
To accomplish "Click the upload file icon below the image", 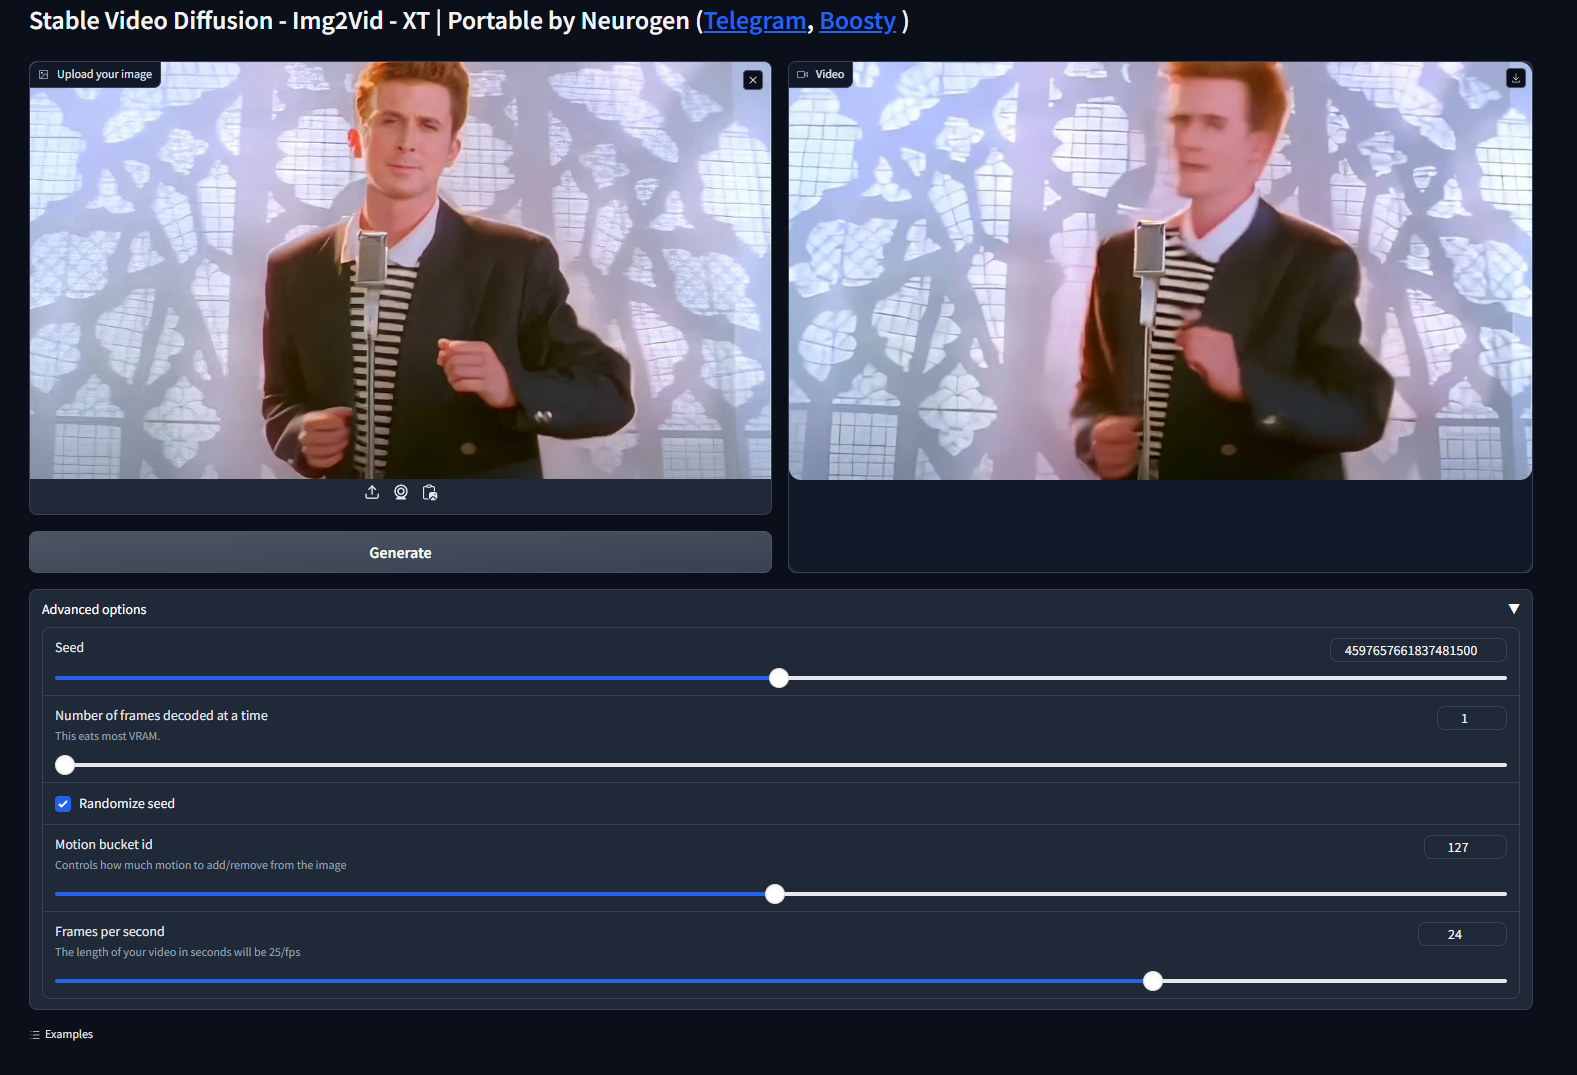I will (x=372, y=492).
